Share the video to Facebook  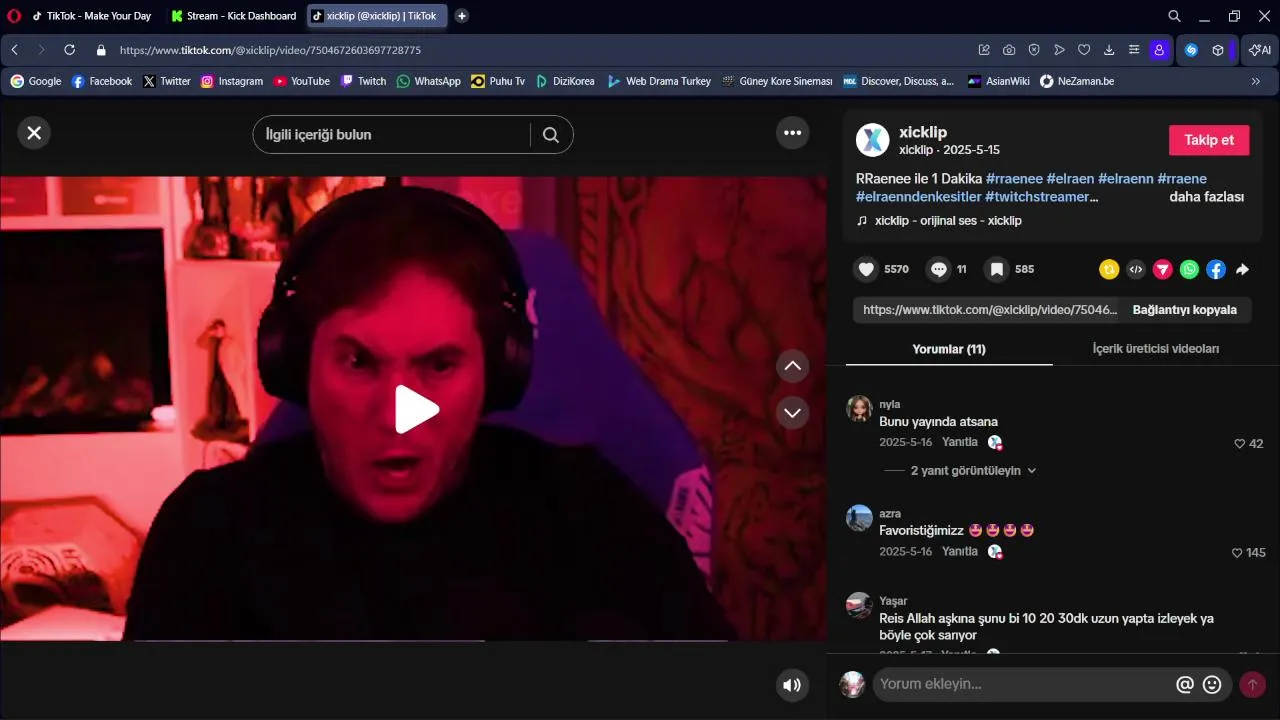pyautogui.click(x=1216, y=269)
